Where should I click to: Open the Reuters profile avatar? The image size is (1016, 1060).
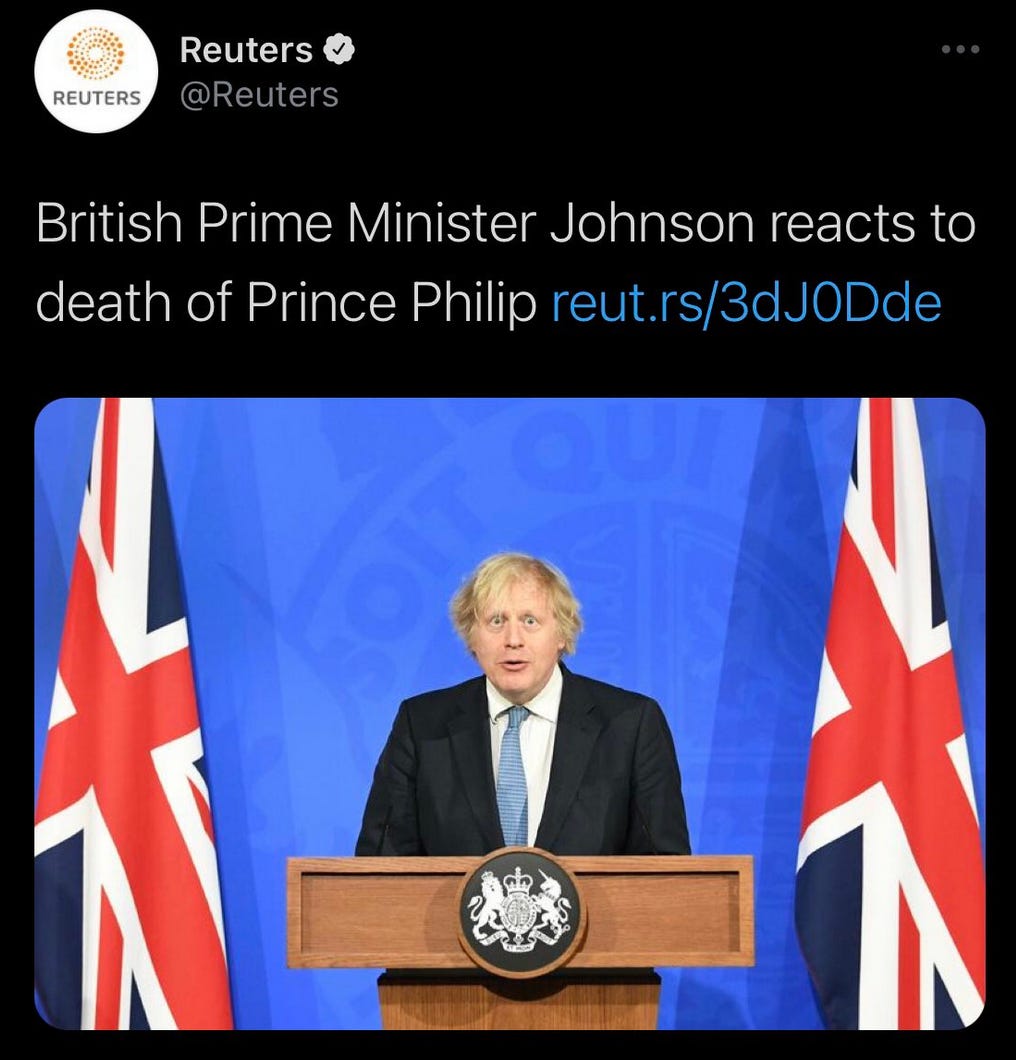(96, 71)
